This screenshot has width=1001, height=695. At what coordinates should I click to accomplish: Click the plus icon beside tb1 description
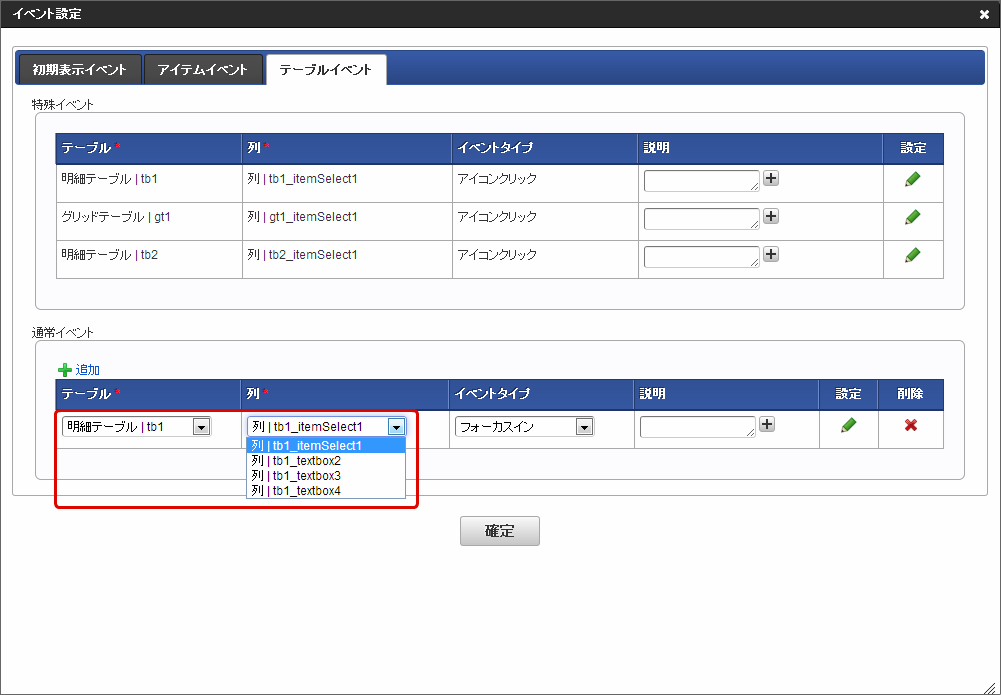tap(771, 178)
